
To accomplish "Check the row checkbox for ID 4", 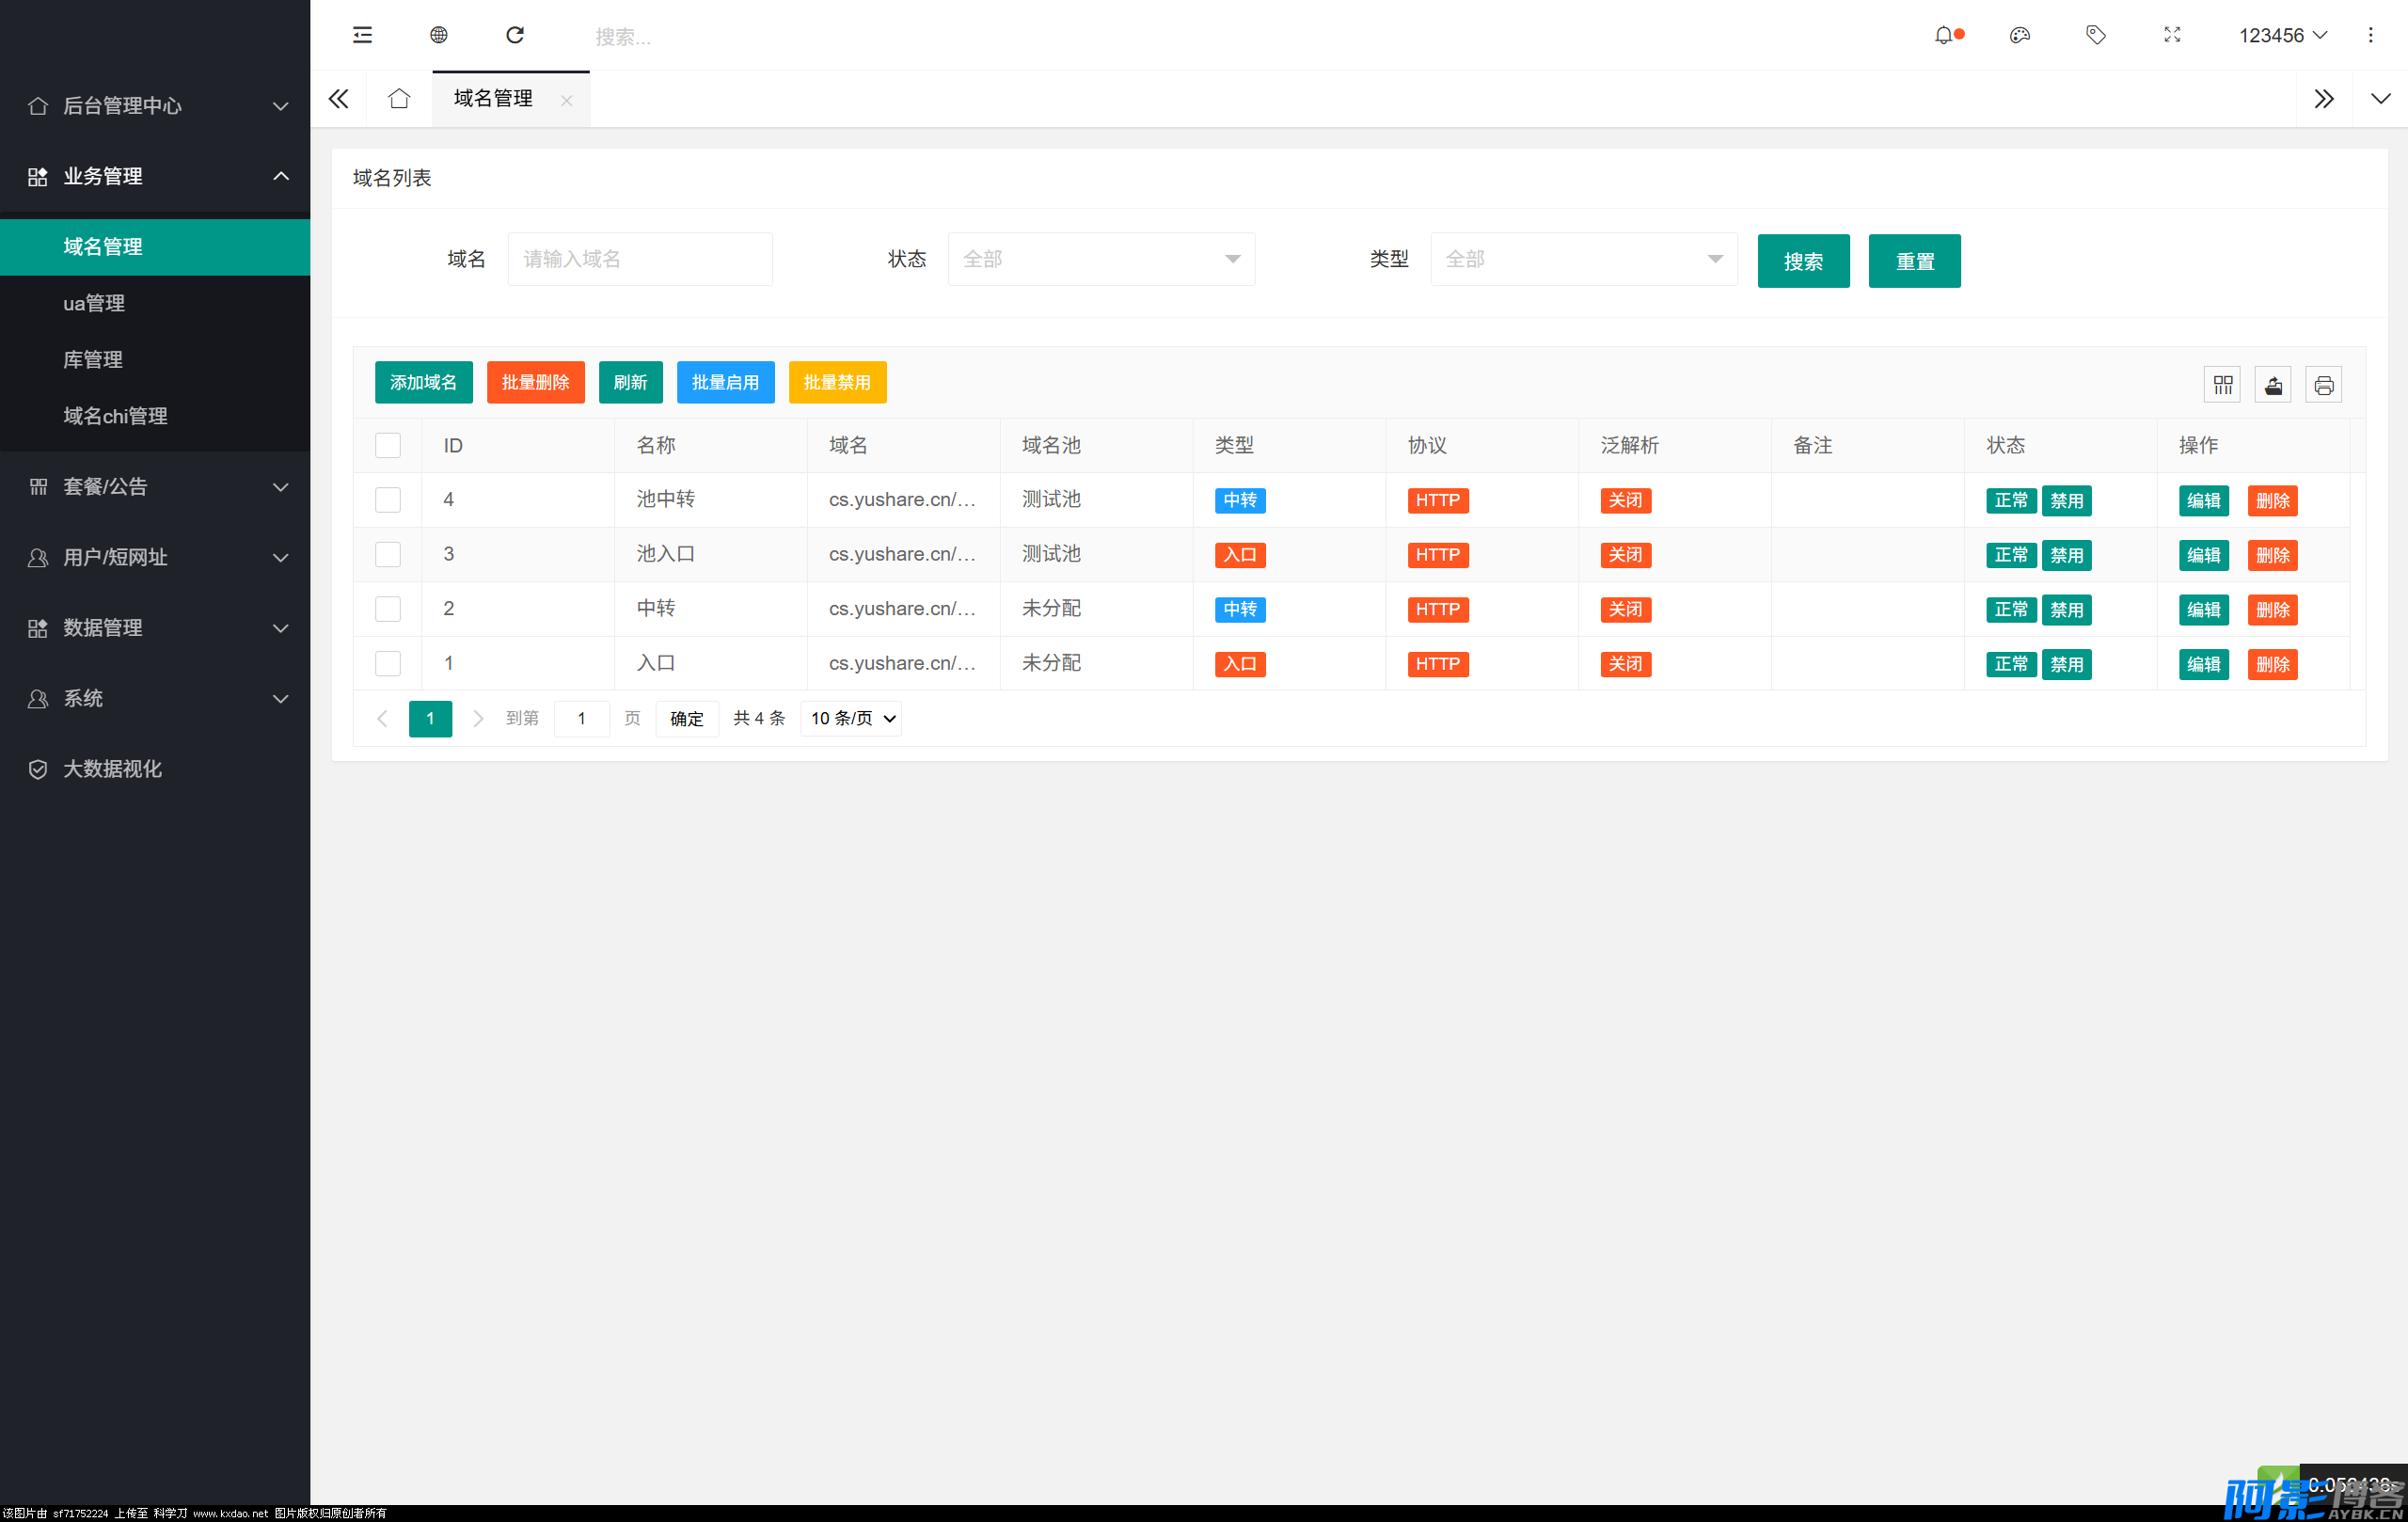I will click(388, 500).
